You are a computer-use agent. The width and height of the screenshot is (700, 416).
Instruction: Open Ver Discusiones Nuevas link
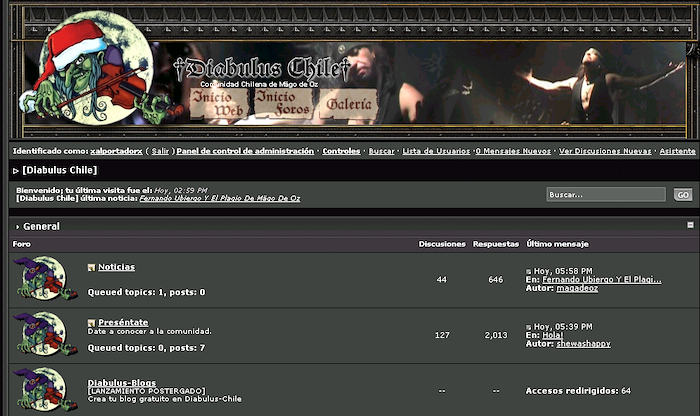(x=605, y=151)
